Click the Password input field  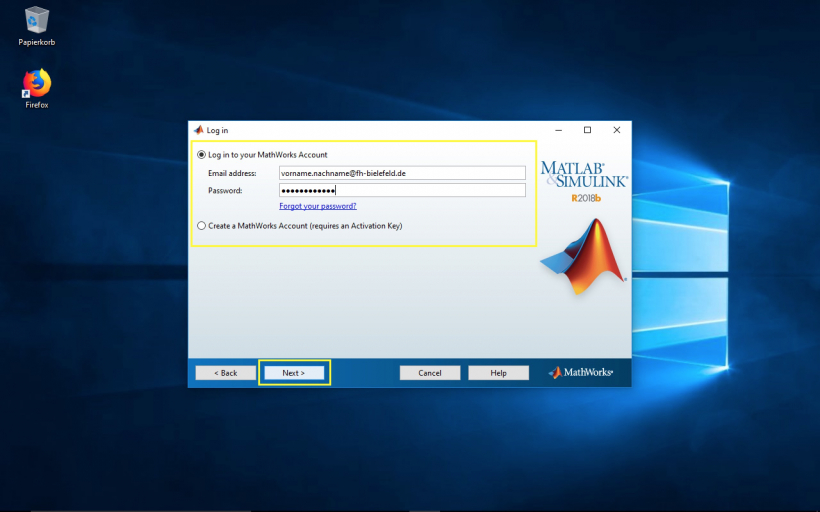tap(402, 190)
